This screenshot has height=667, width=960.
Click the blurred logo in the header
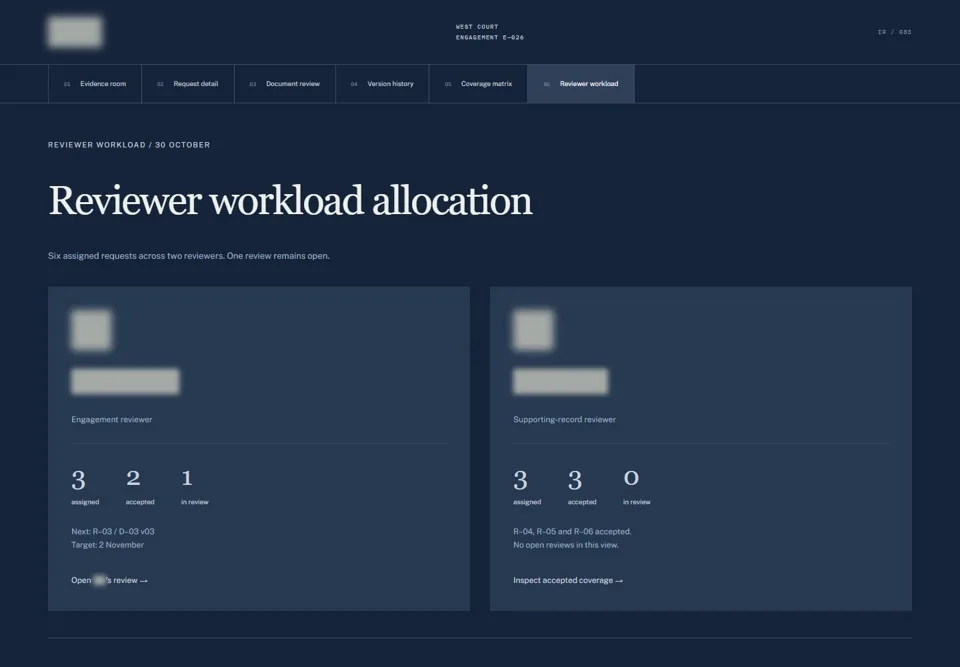pyautogui.click(x=75, y=32)
